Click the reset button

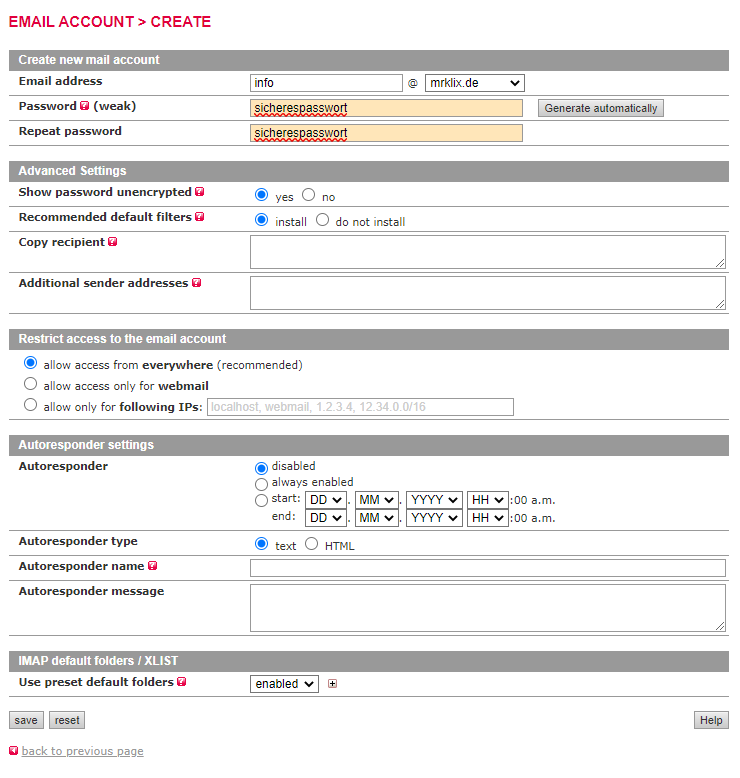[67, 720]
